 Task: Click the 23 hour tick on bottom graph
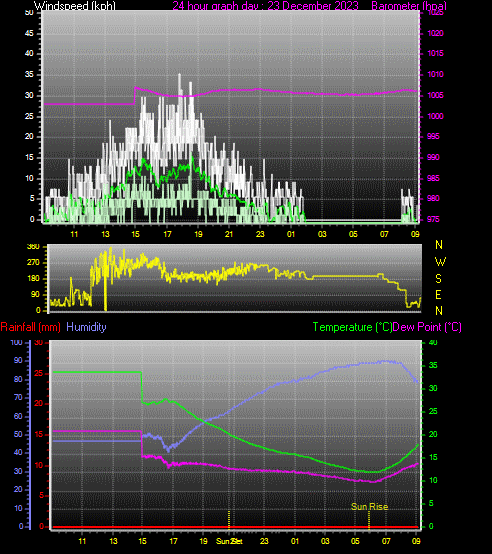point(264,541)
